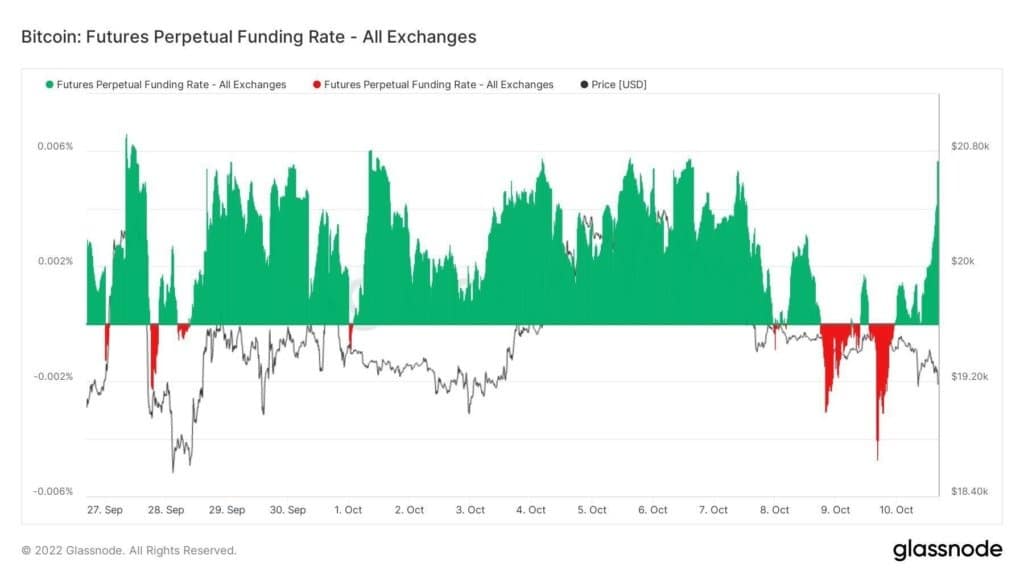Click the red Futures Perpetual Funding Rate legend label
This screenshot has height=576, width=1024.
click(438, 84)
